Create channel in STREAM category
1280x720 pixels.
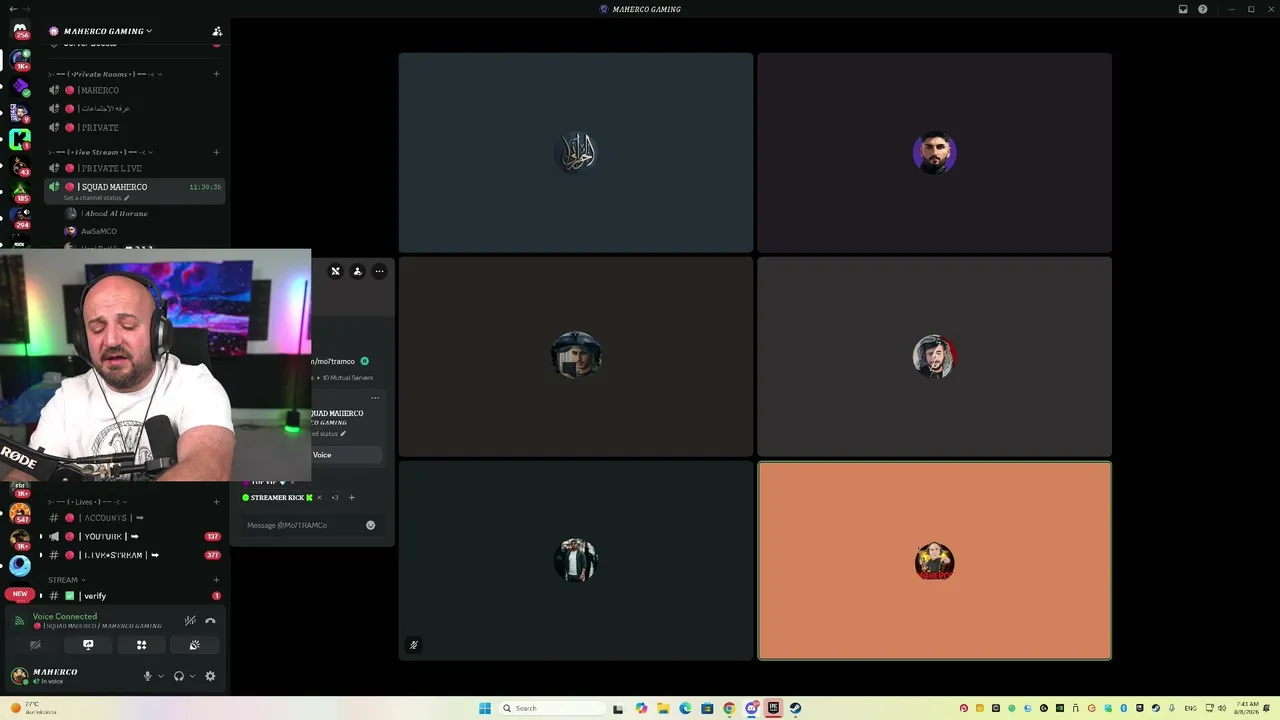[x=216, y=580]
